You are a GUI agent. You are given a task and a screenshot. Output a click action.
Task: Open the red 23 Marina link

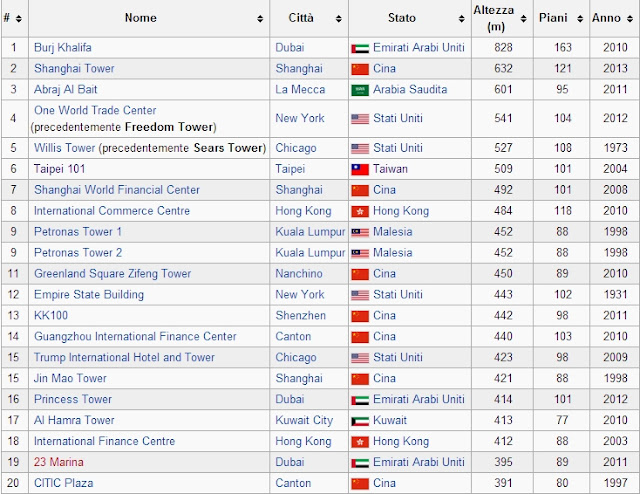coord(59,462)
